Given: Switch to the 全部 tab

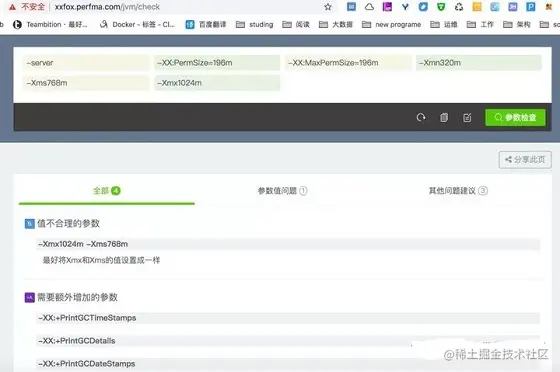Looking at the screenshot, I should tap(106, 191).
